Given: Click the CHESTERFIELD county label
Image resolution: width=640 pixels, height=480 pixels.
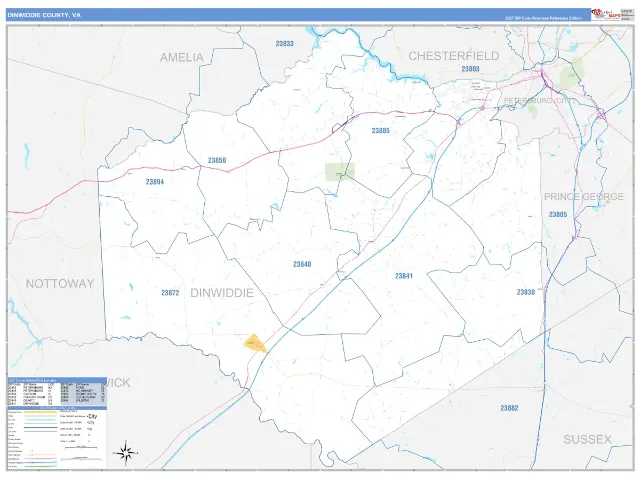Looking at the screenshot, I should [x=454, y=56].
